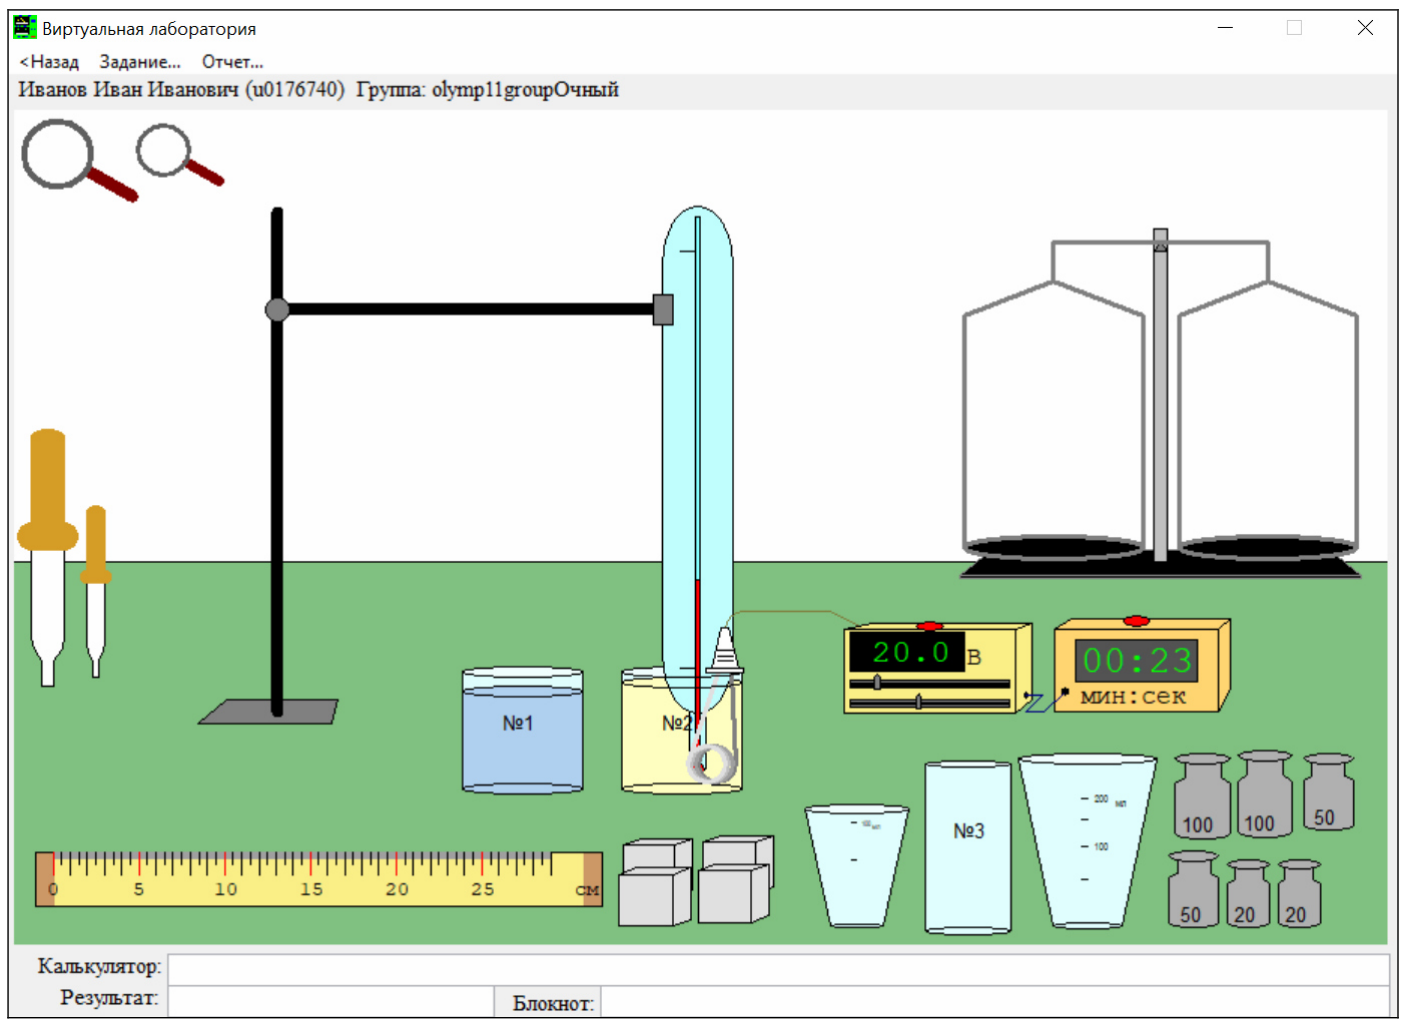The width and height of the screenshot is (1406, 1023).
Task: Click the blue beaker labeled №1
Action: (522, 730)
